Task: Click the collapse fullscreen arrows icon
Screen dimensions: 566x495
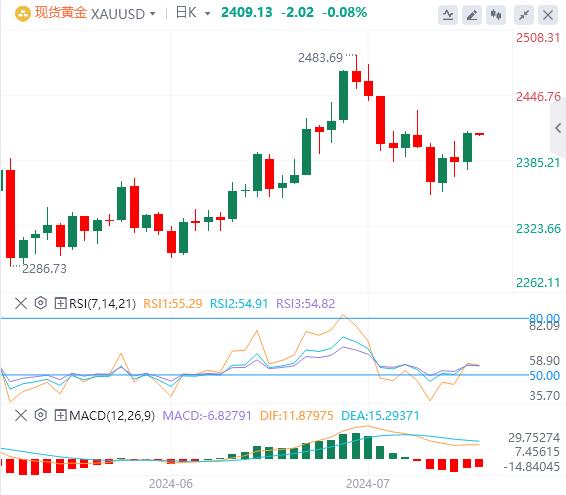Action: 524,15
